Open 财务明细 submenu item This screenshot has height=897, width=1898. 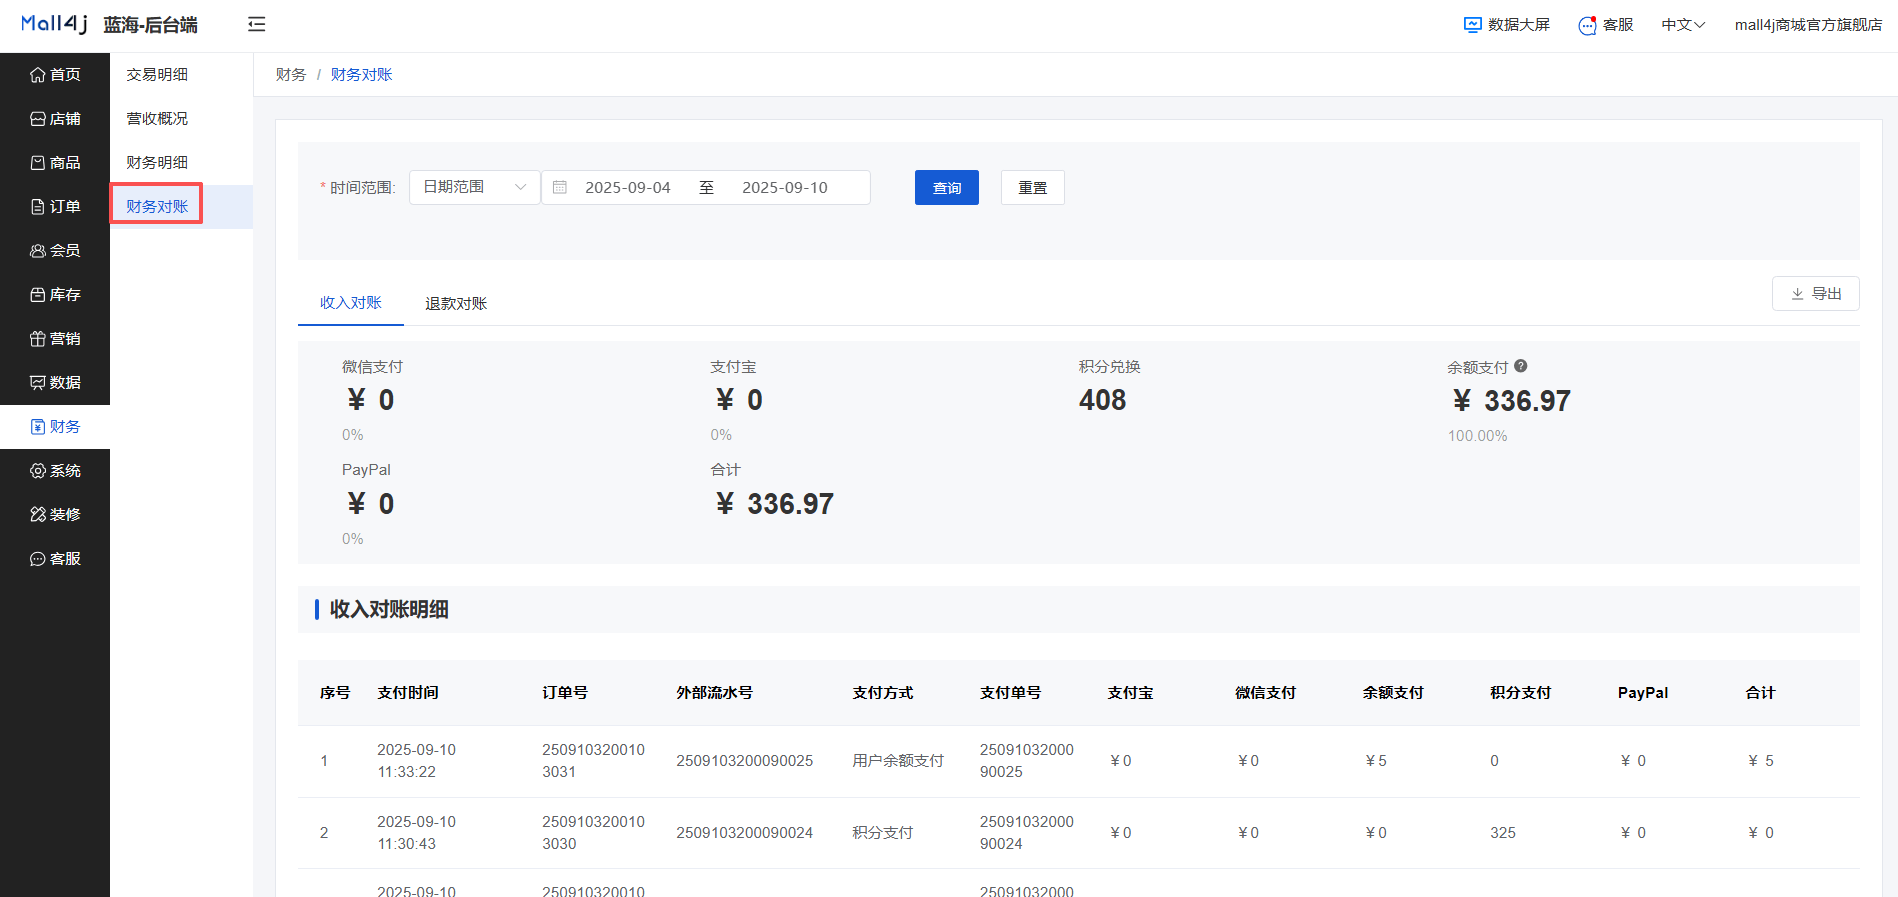(x=181, y=163)
